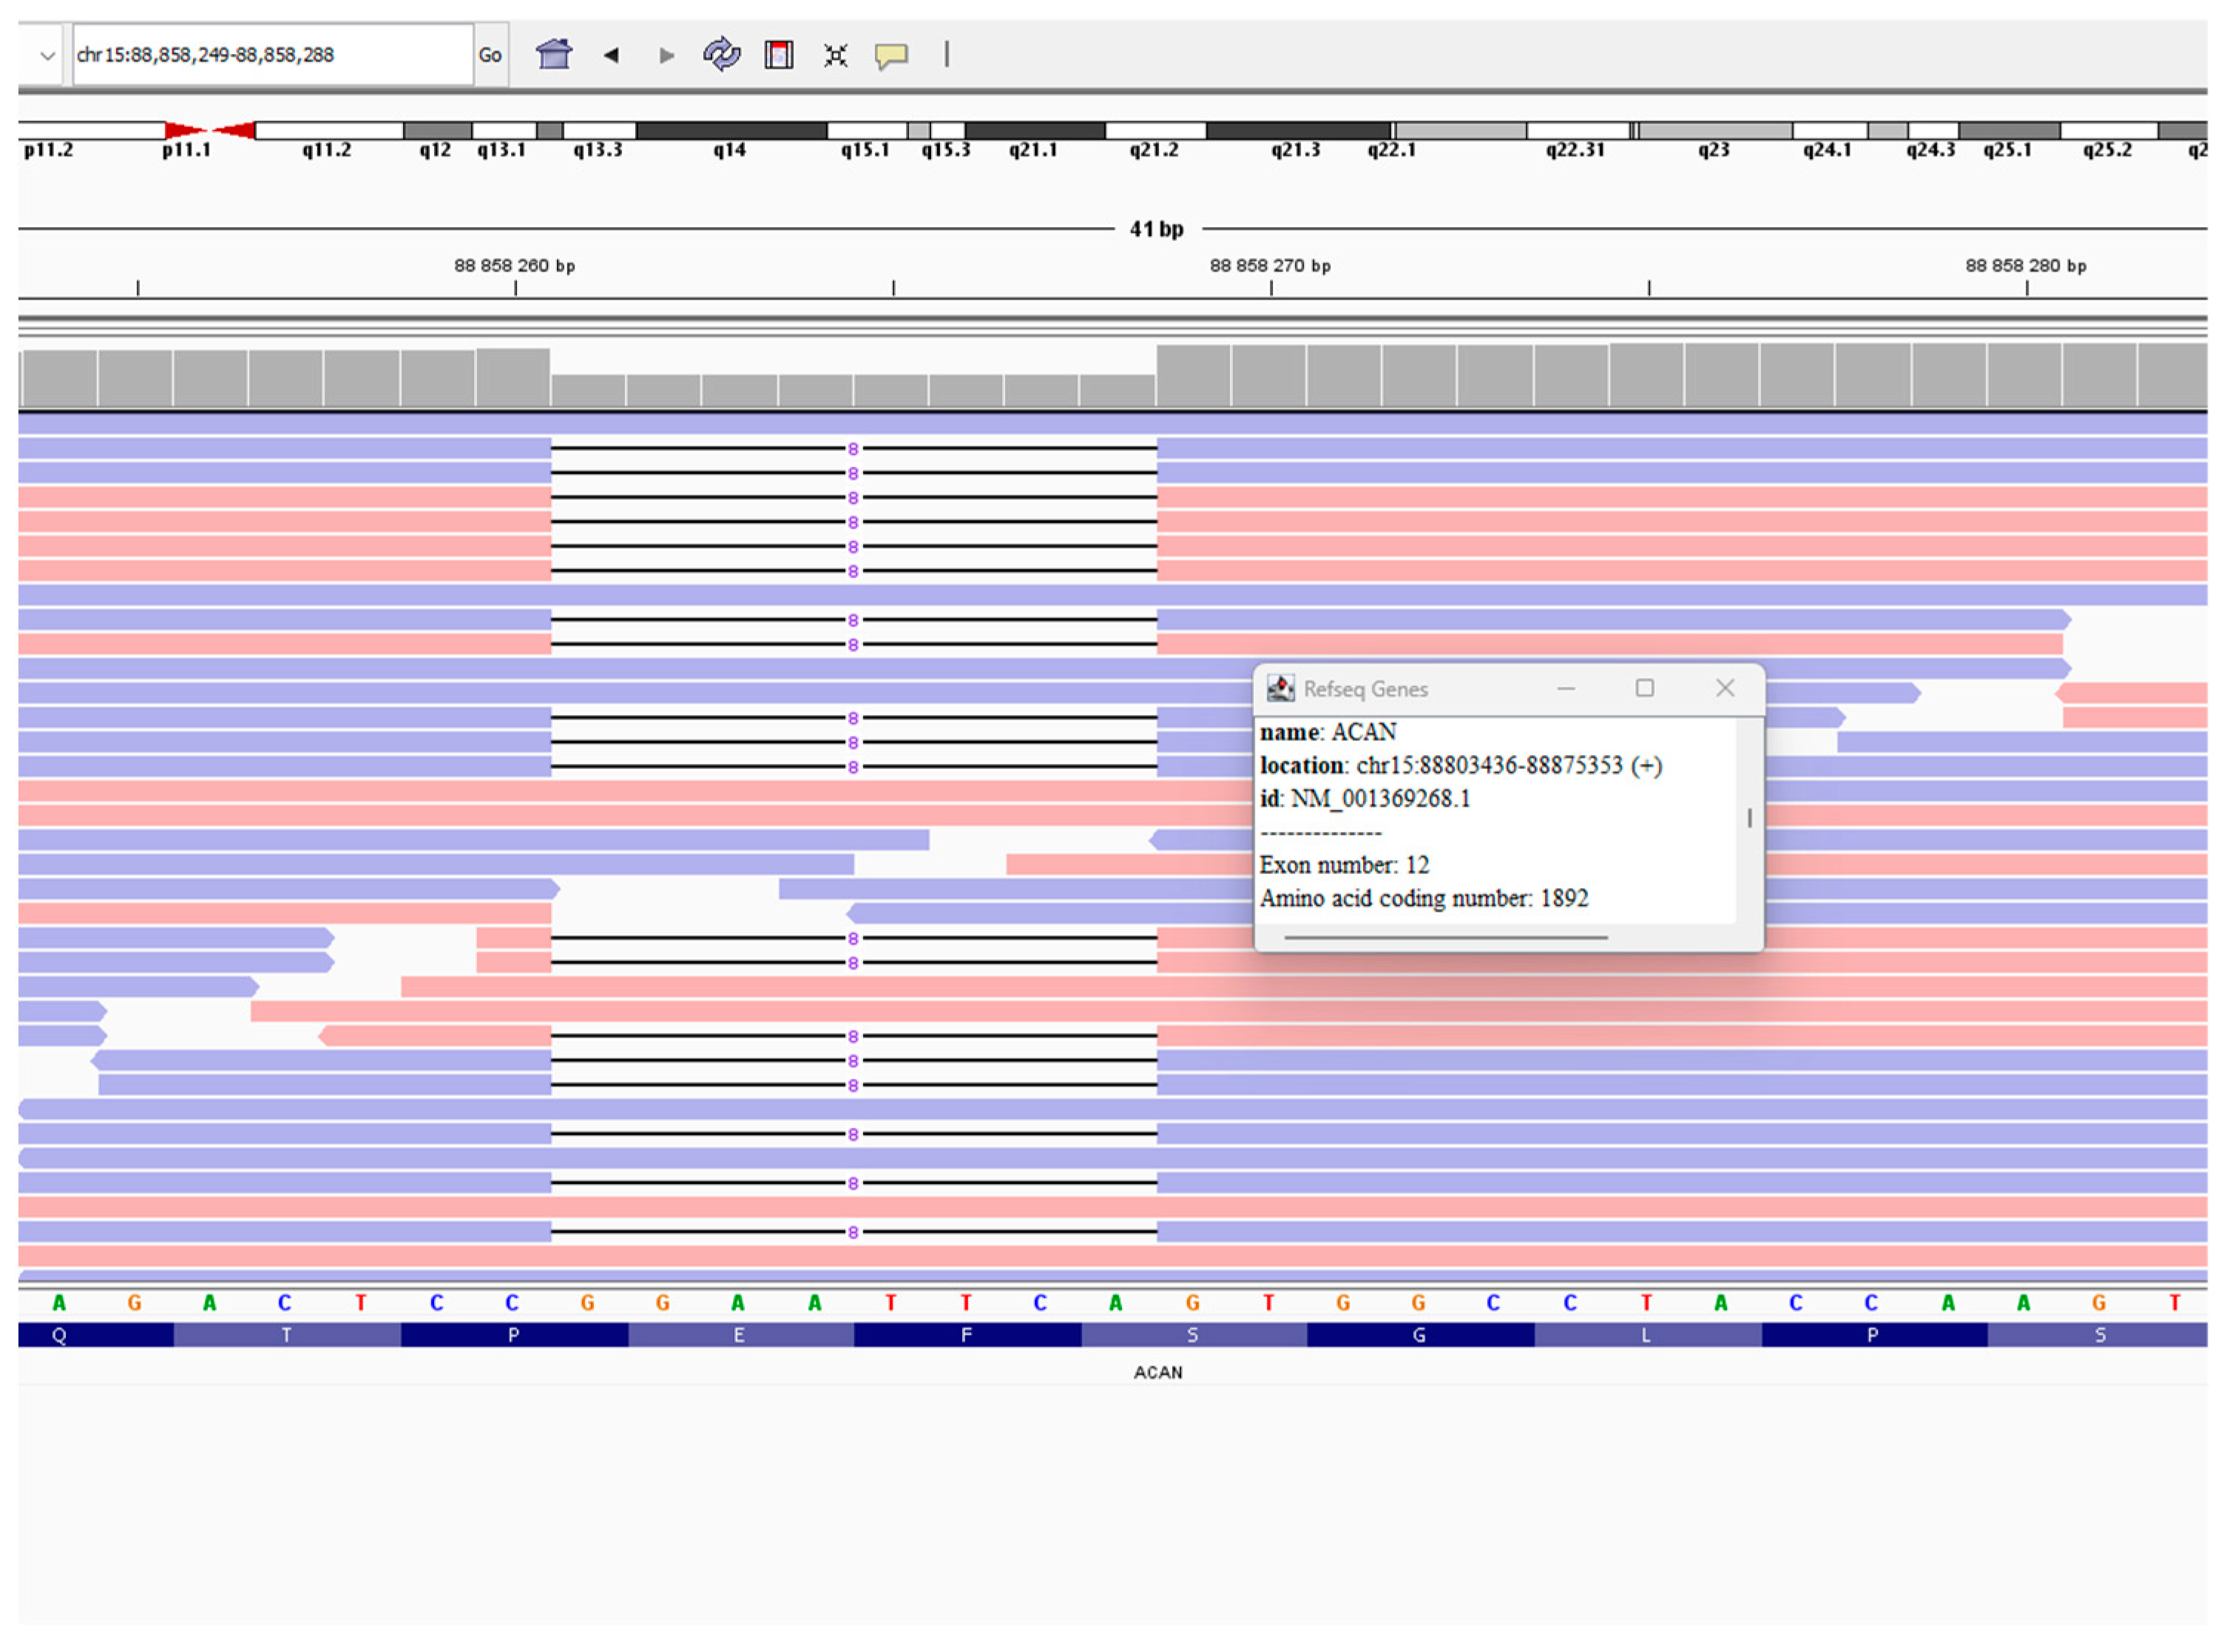2238x1652 pixels.
Task: Click the resize tracks to fit icon
Action: [836, 55]
